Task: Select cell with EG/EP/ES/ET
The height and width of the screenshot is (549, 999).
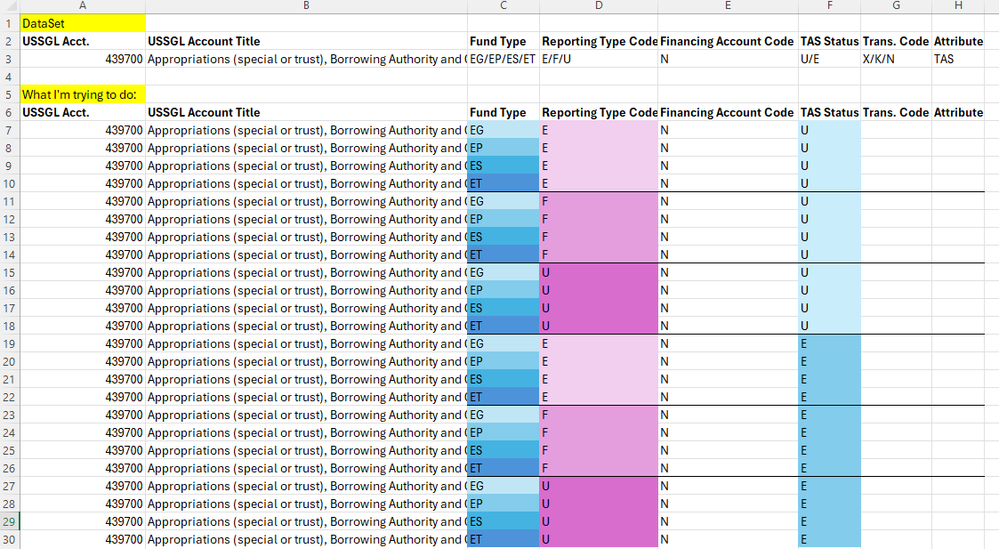Action: point(503,59)
